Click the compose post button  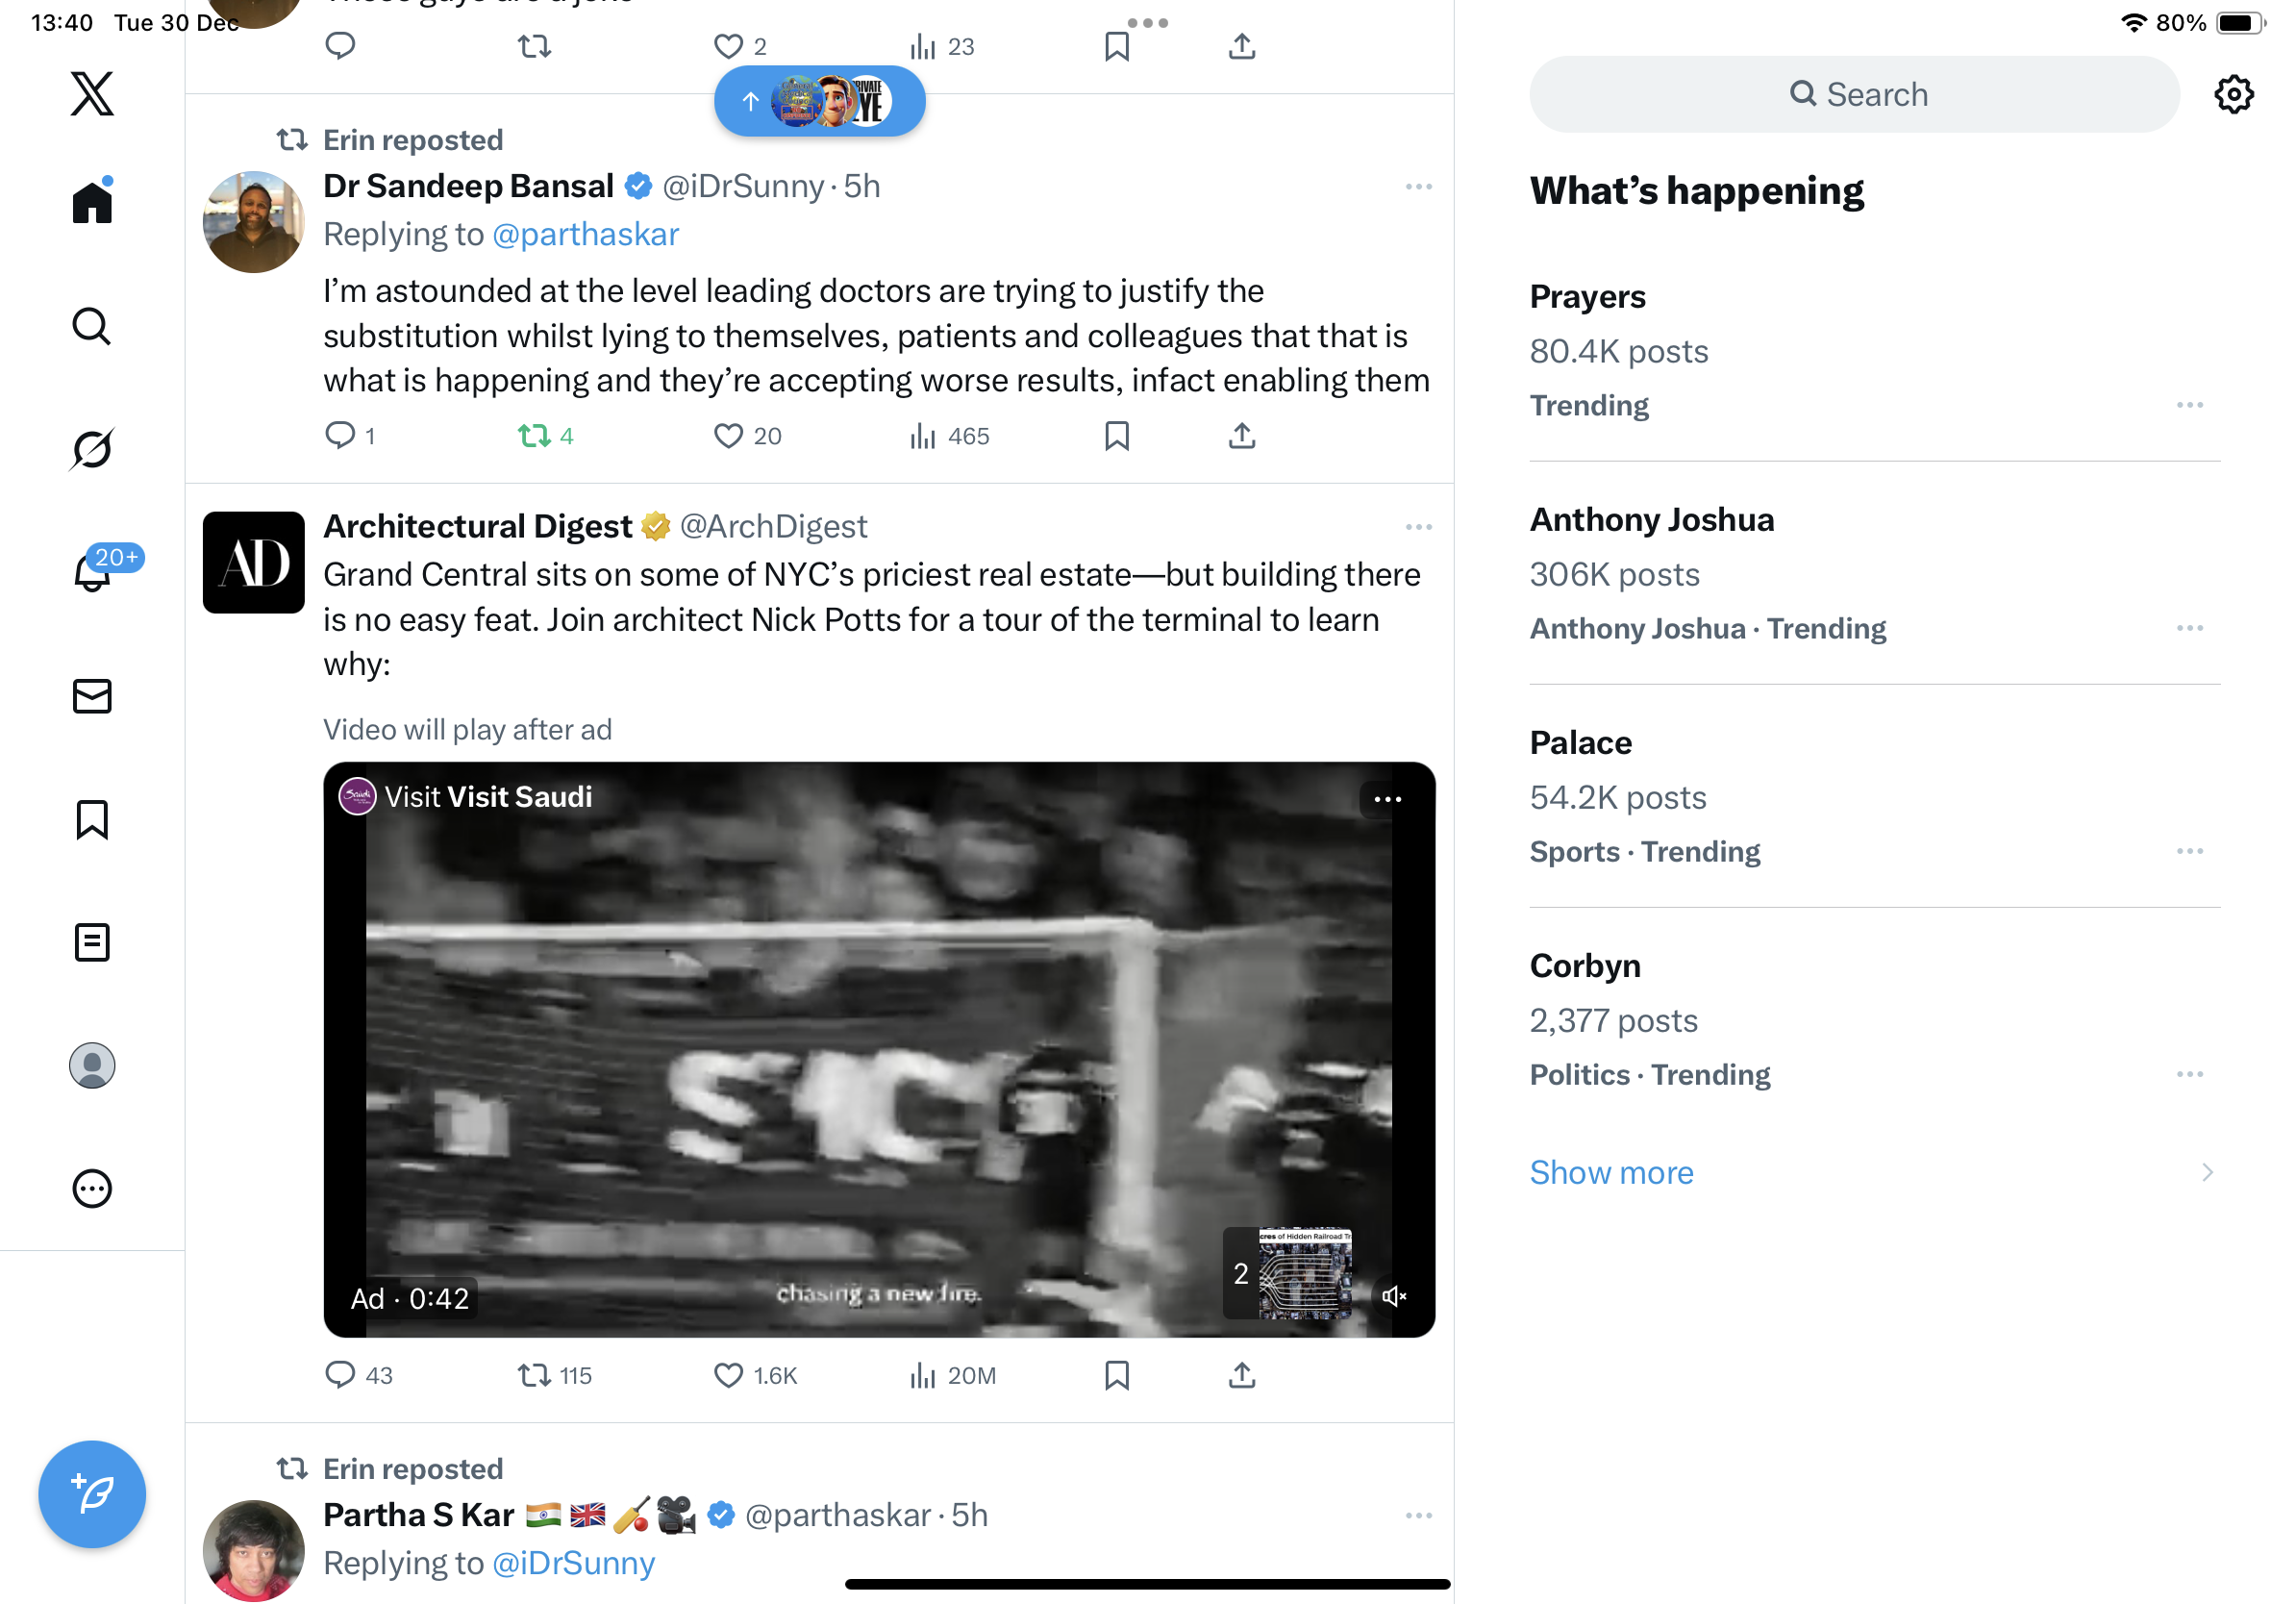coord(92,1494)
